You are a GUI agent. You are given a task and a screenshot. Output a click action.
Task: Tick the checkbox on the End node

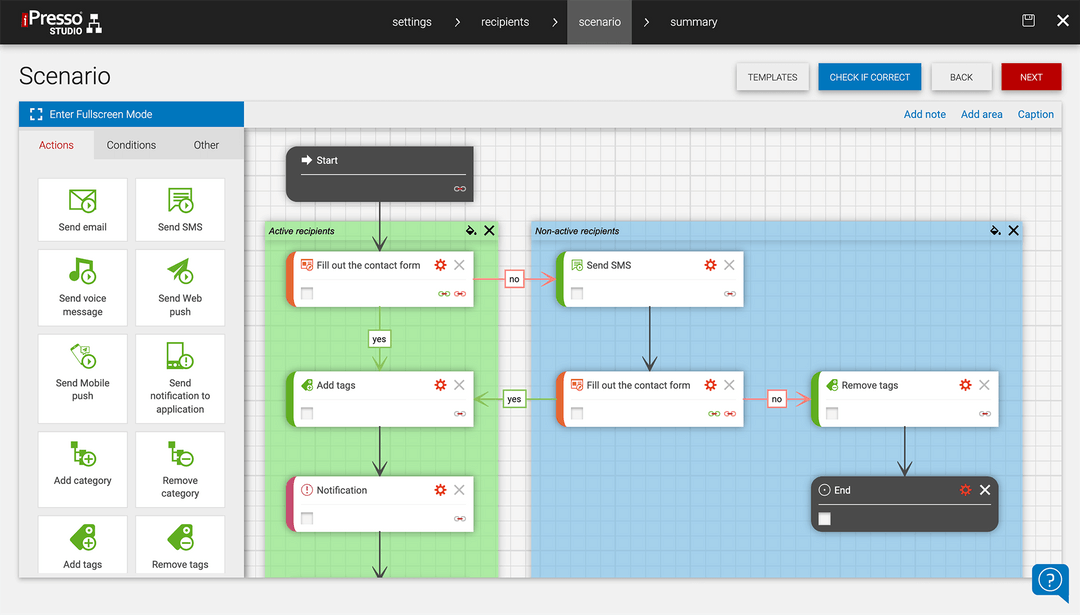point(825,519)
